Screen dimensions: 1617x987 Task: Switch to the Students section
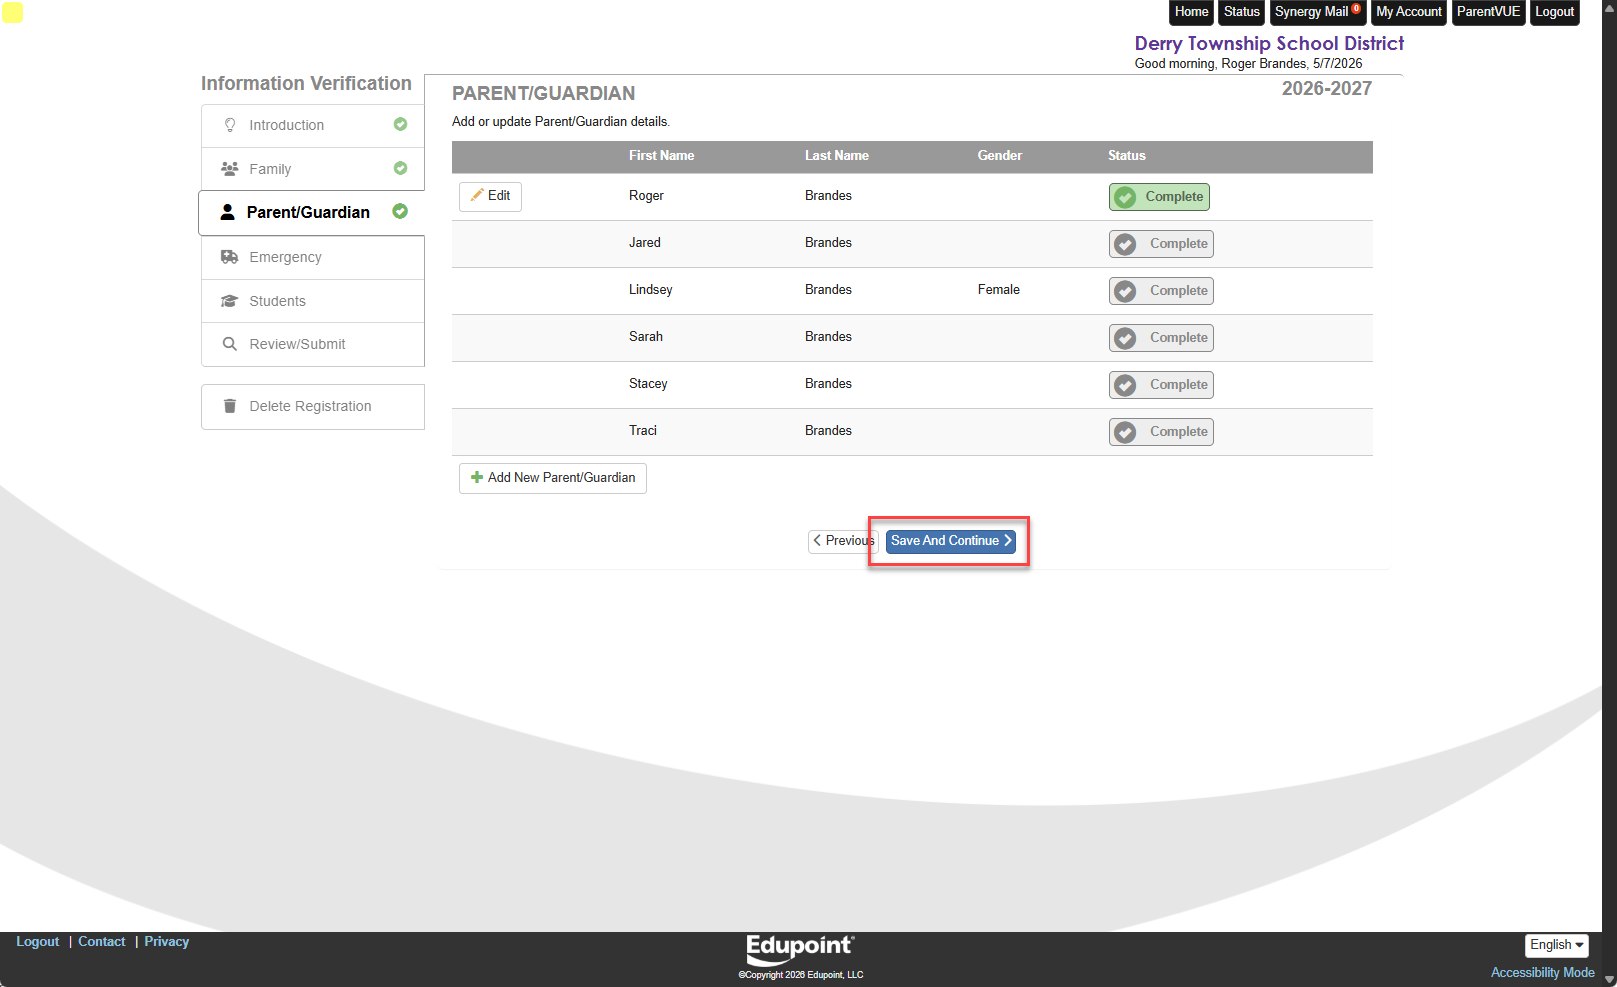pos(313,301)
